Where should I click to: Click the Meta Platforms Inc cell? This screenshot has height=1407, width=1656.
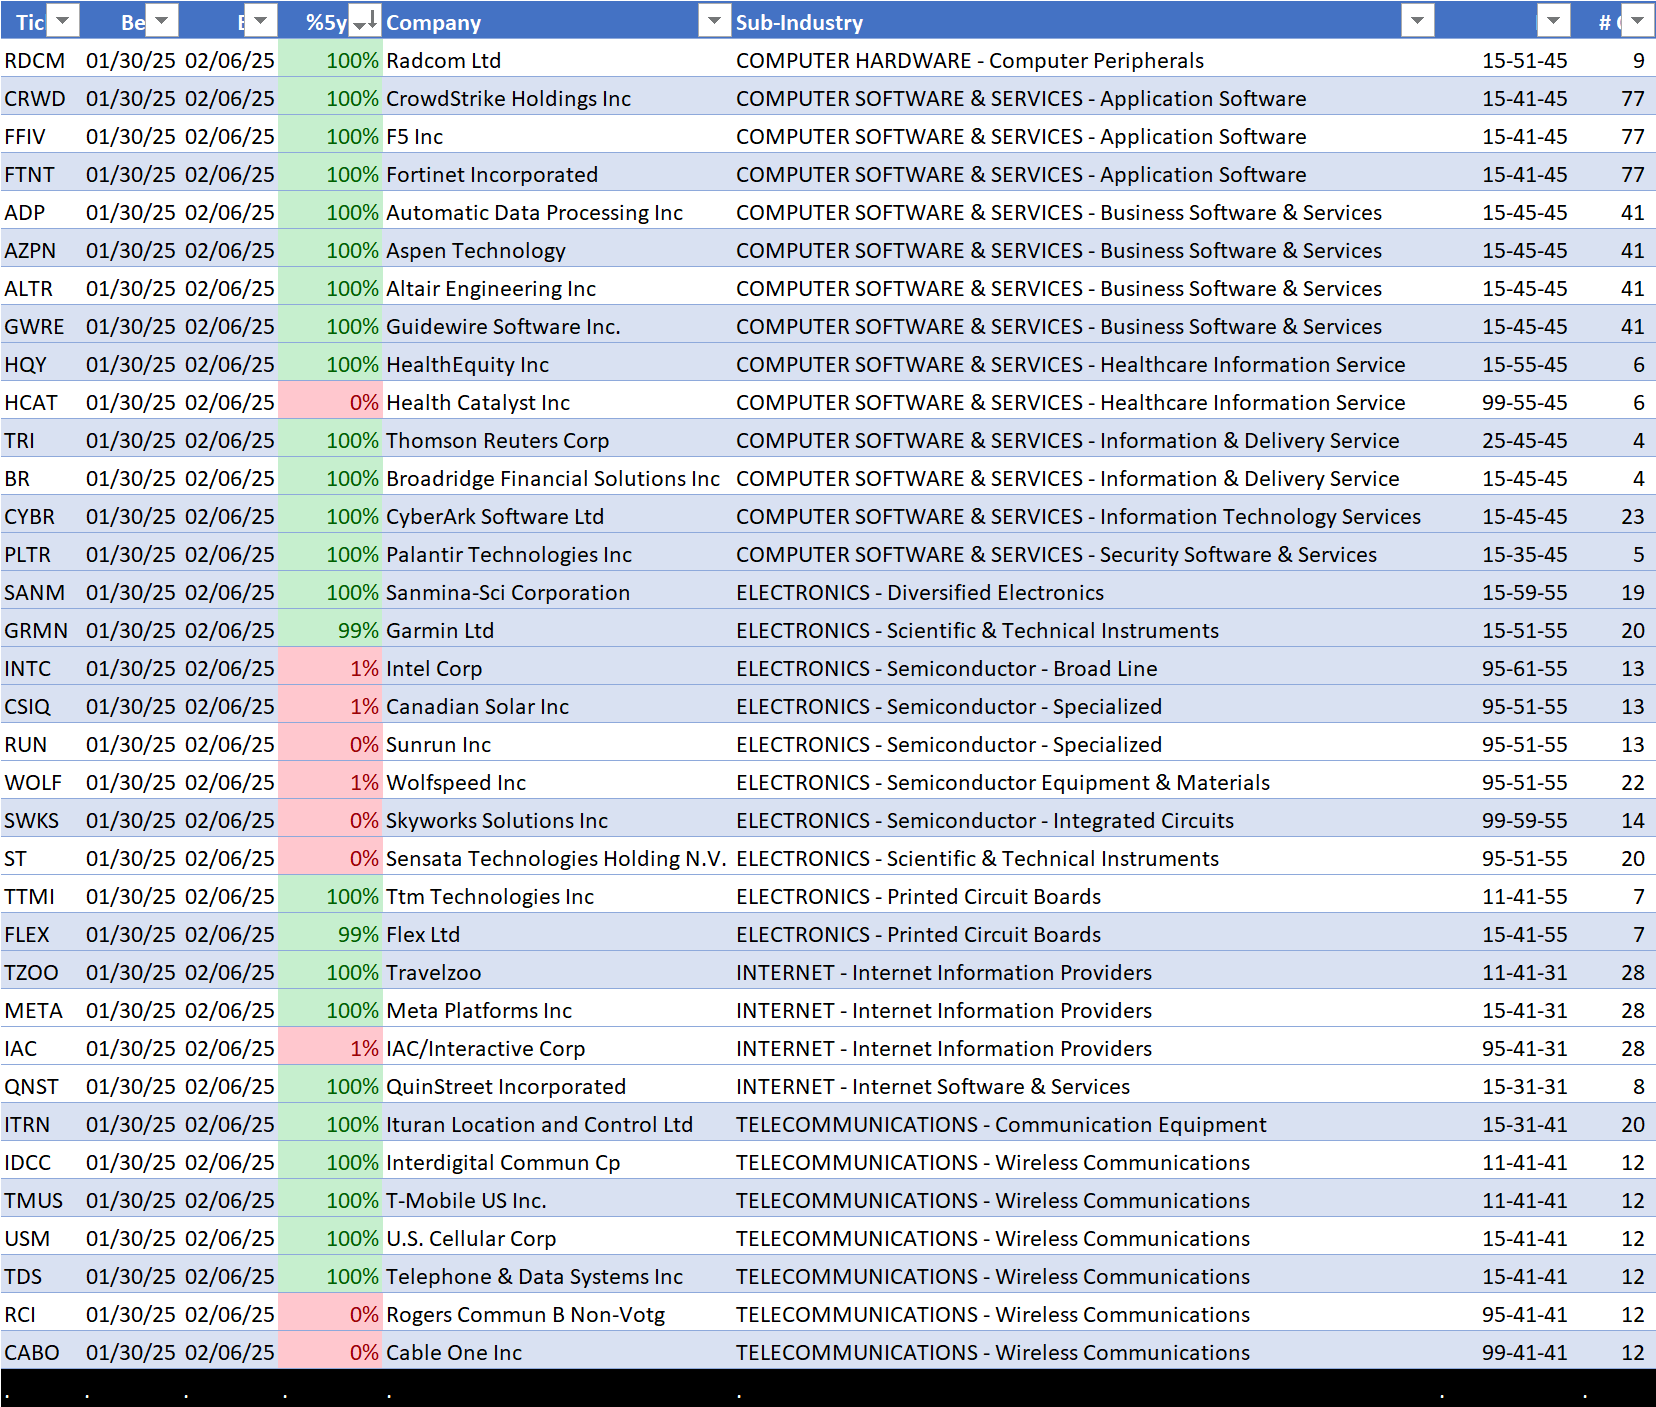[x=557, y=1010]
